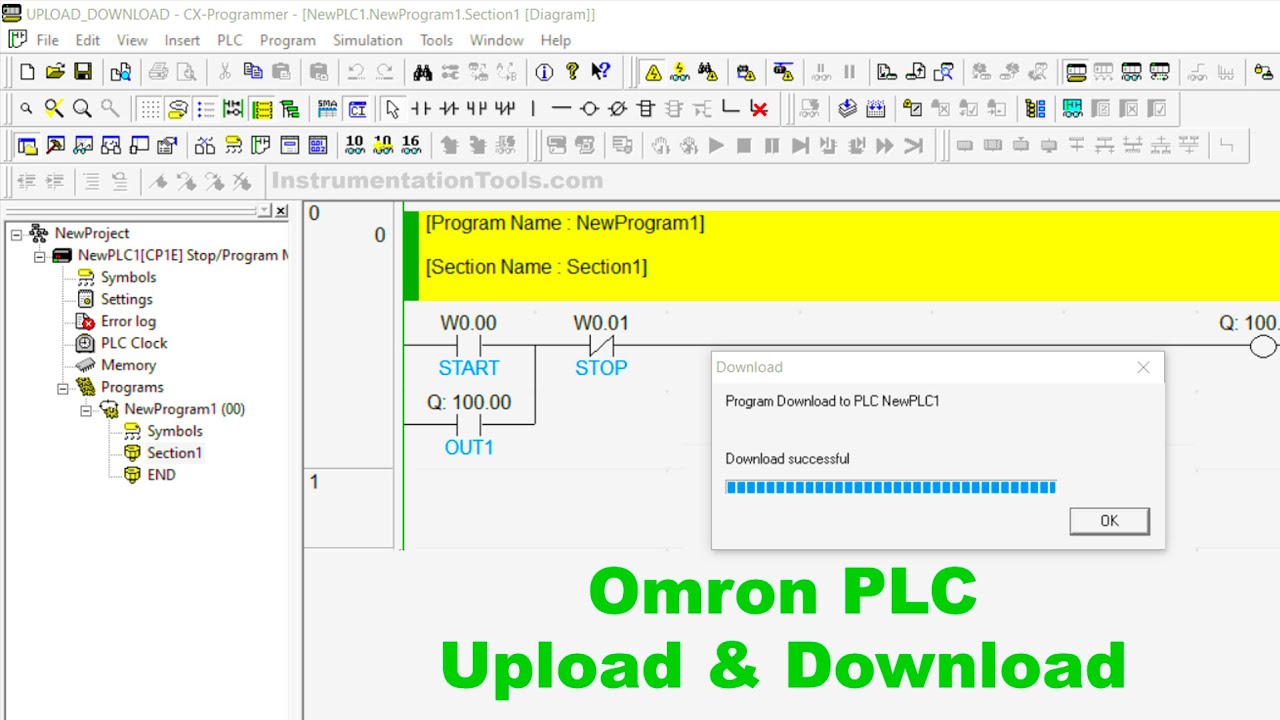Click the Section Name : Section1 text
The width and height of the screenshot is (1280, 720).
536,267
